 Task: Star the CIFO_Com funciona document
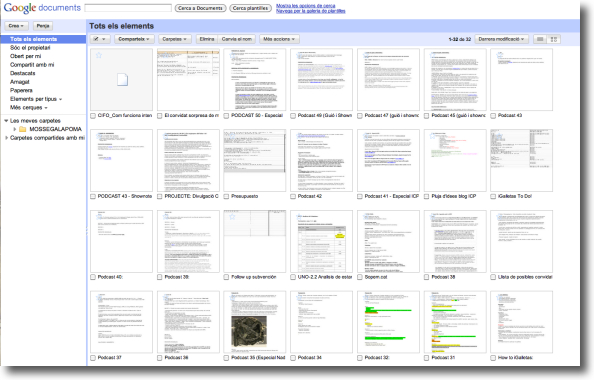coord(99,55)
